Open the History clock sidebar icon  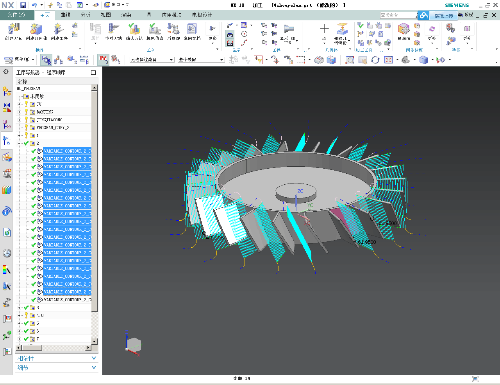(x=7, y=253)
